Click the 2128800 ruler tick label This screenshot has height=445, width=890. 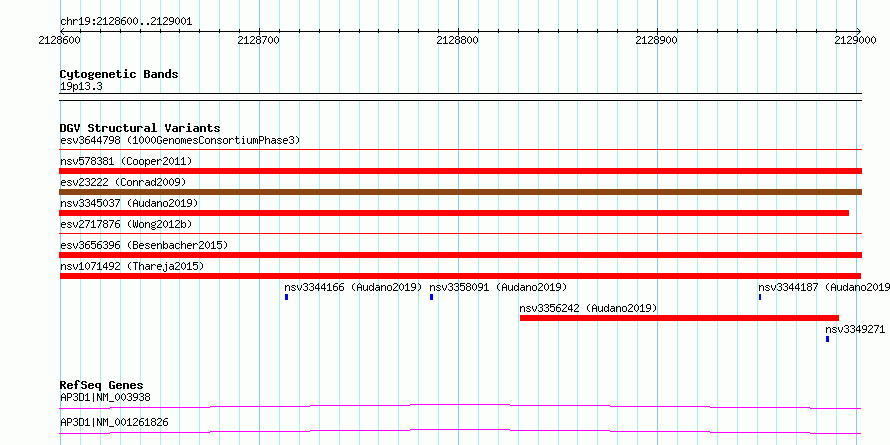click(458, 40)
